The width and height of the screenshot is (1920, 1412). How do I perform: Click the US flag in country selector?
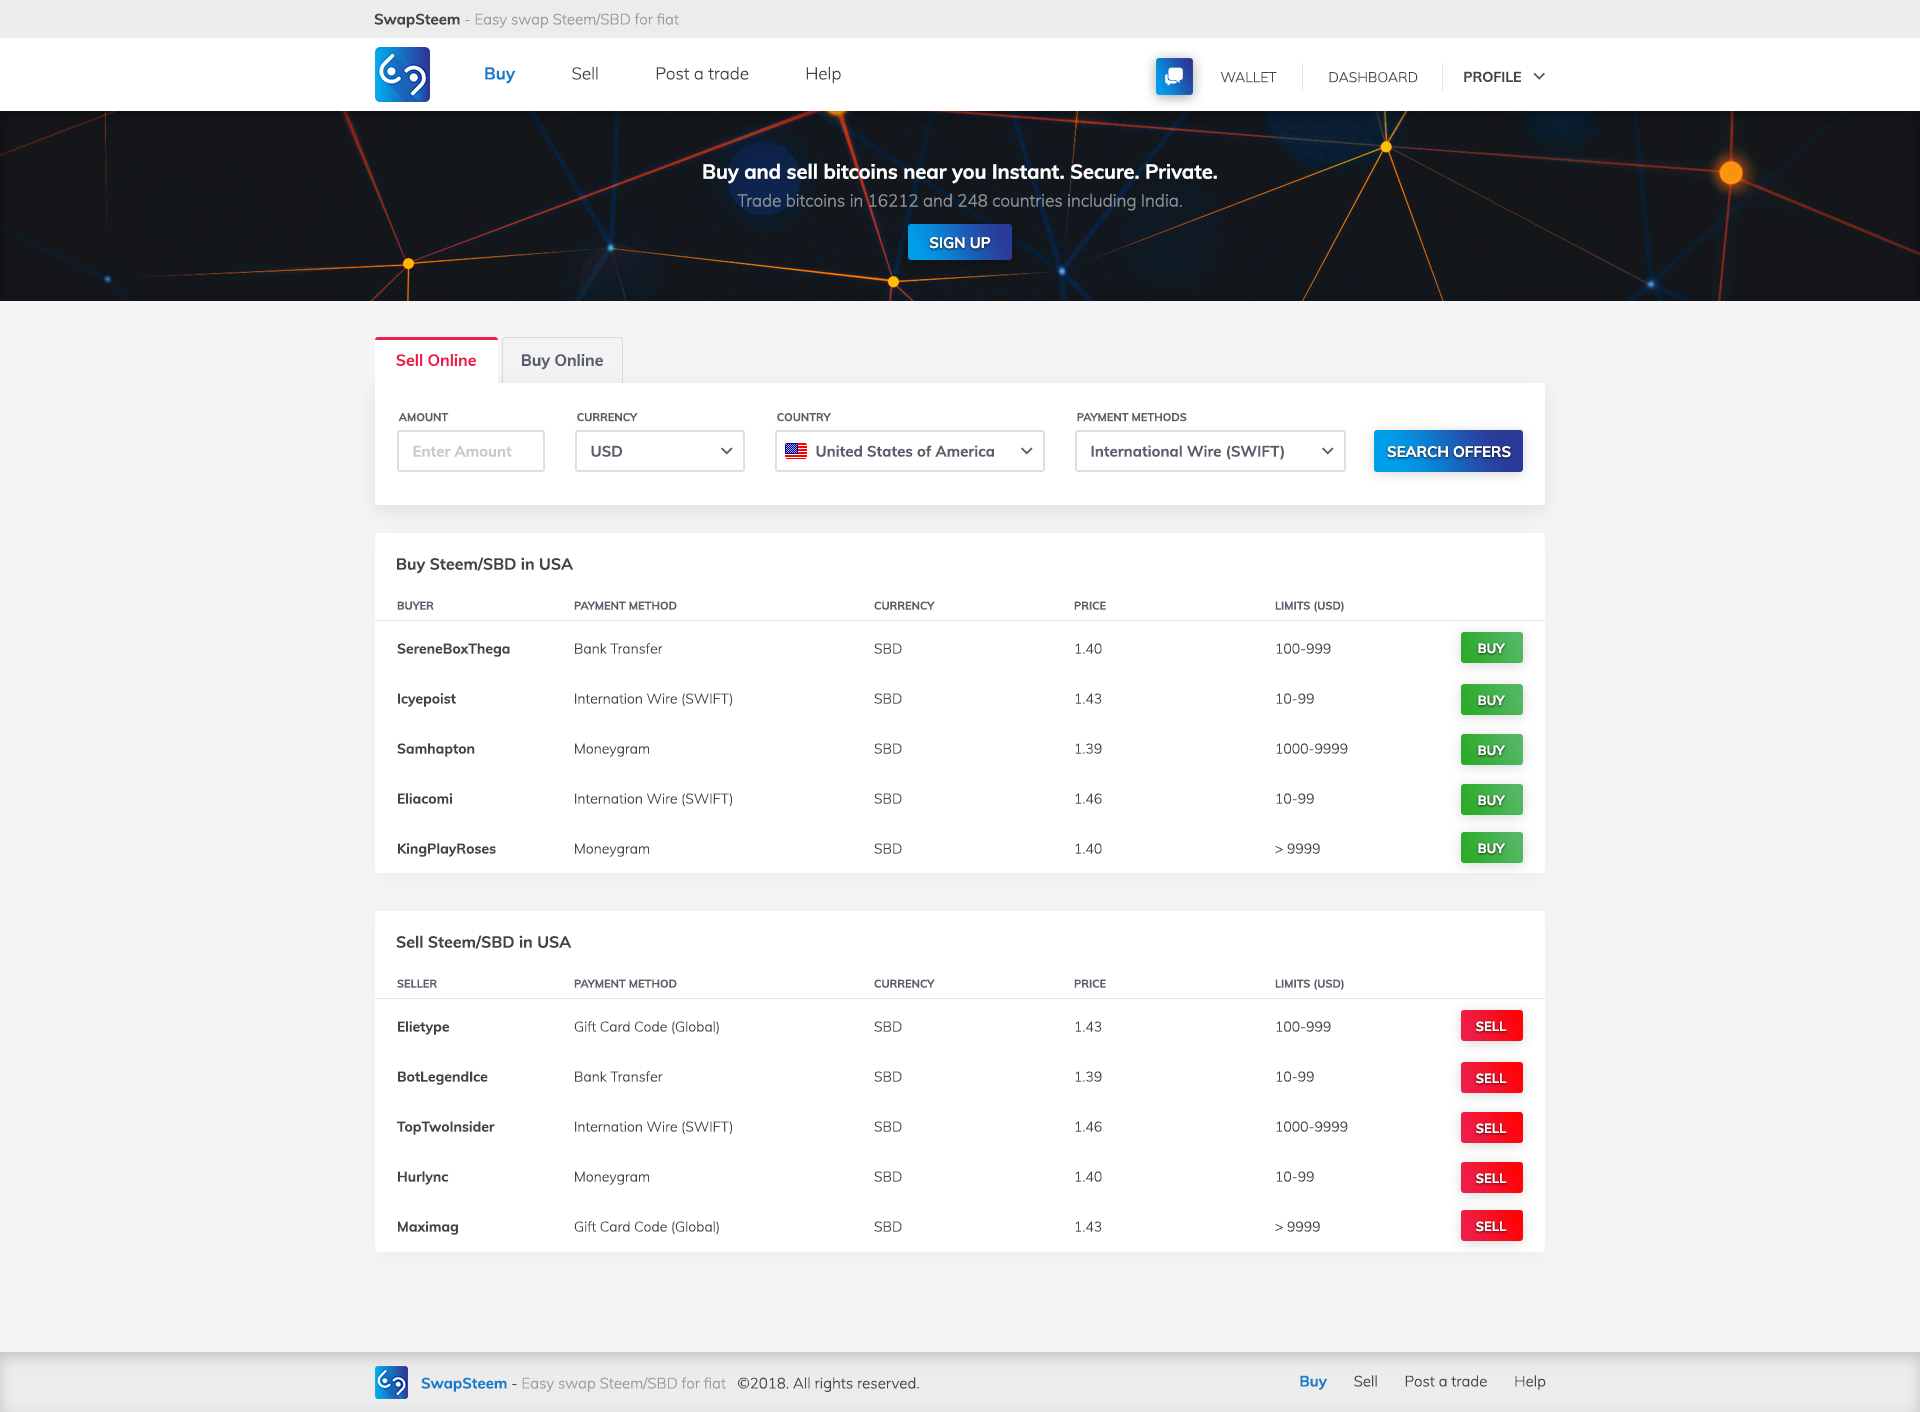pyautogui.click(x=796, y=451)
